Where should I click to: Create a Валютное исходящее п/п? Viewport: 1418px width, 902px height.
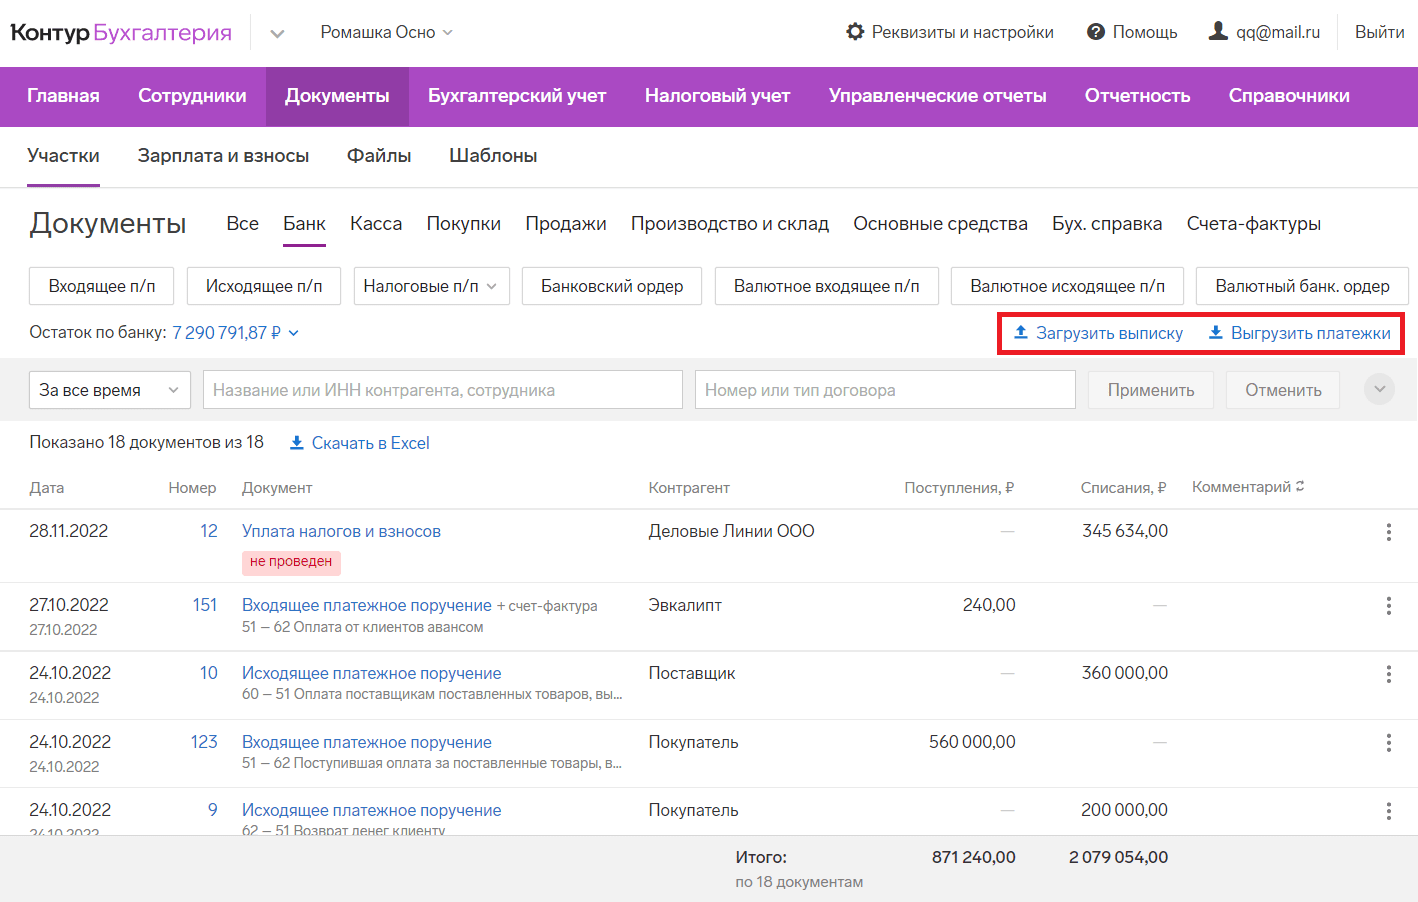click(x=1067, y=286)
